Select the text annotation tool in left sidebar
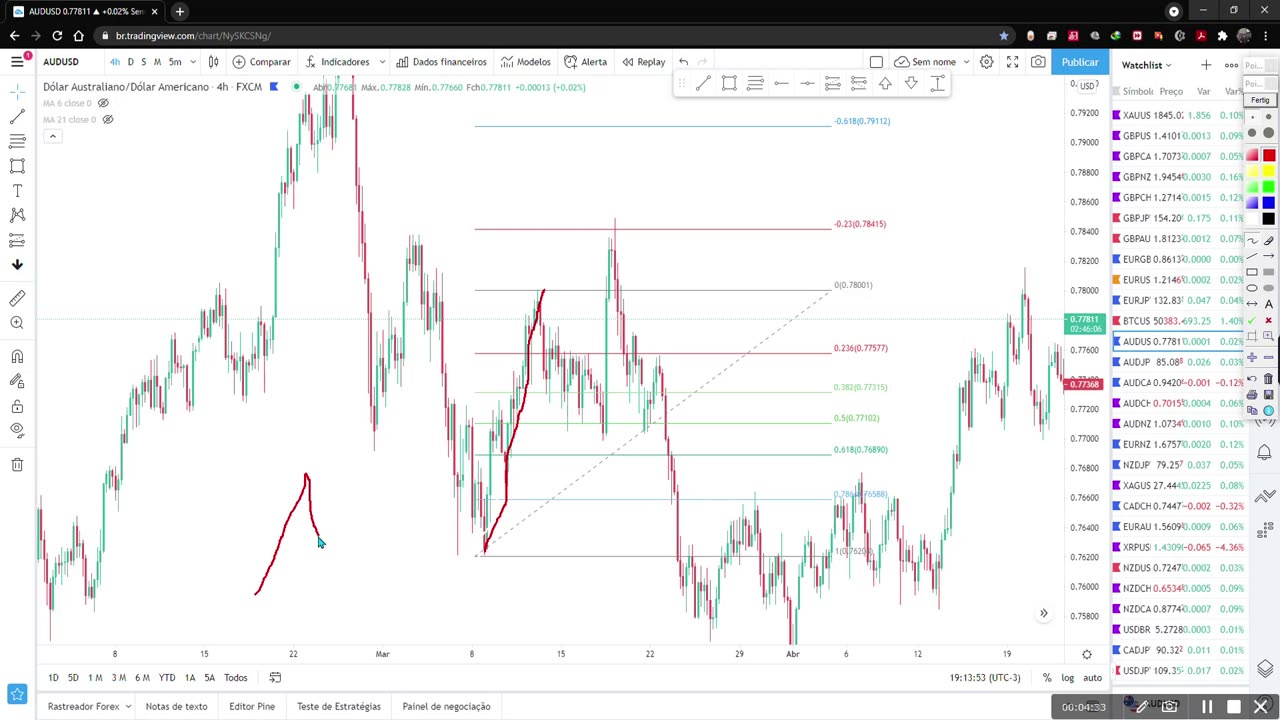 [x=17, y=191]
